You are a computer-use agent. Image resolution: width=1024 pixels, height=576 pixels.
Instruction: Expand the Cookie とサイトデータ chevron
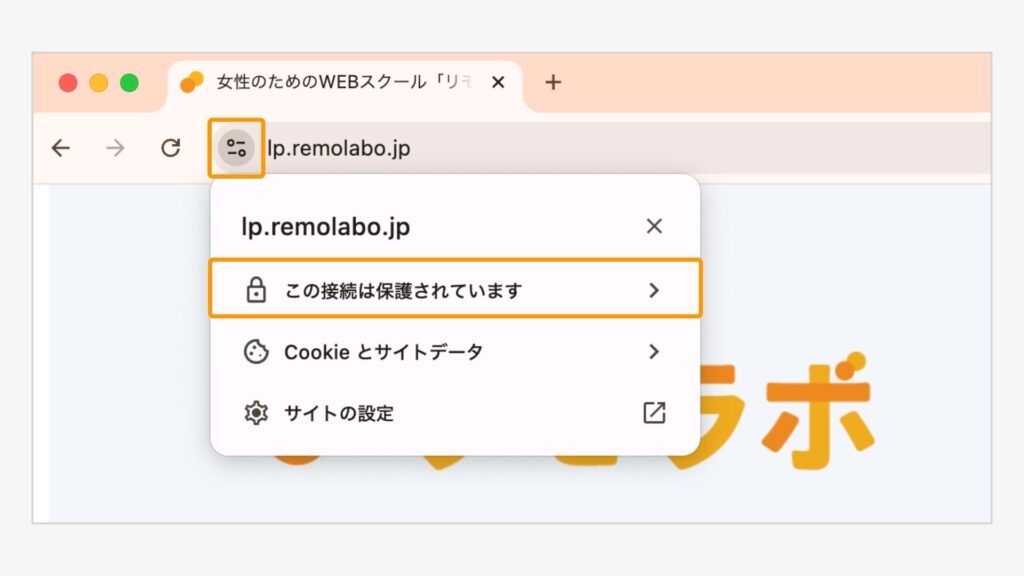coord(654,351)
